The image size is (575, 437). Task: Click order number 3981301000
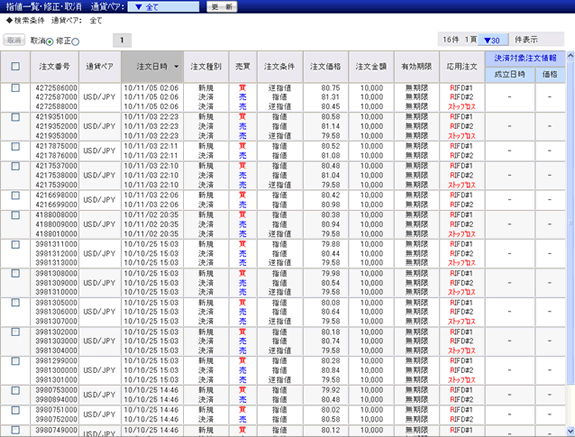tap(56, 380)
